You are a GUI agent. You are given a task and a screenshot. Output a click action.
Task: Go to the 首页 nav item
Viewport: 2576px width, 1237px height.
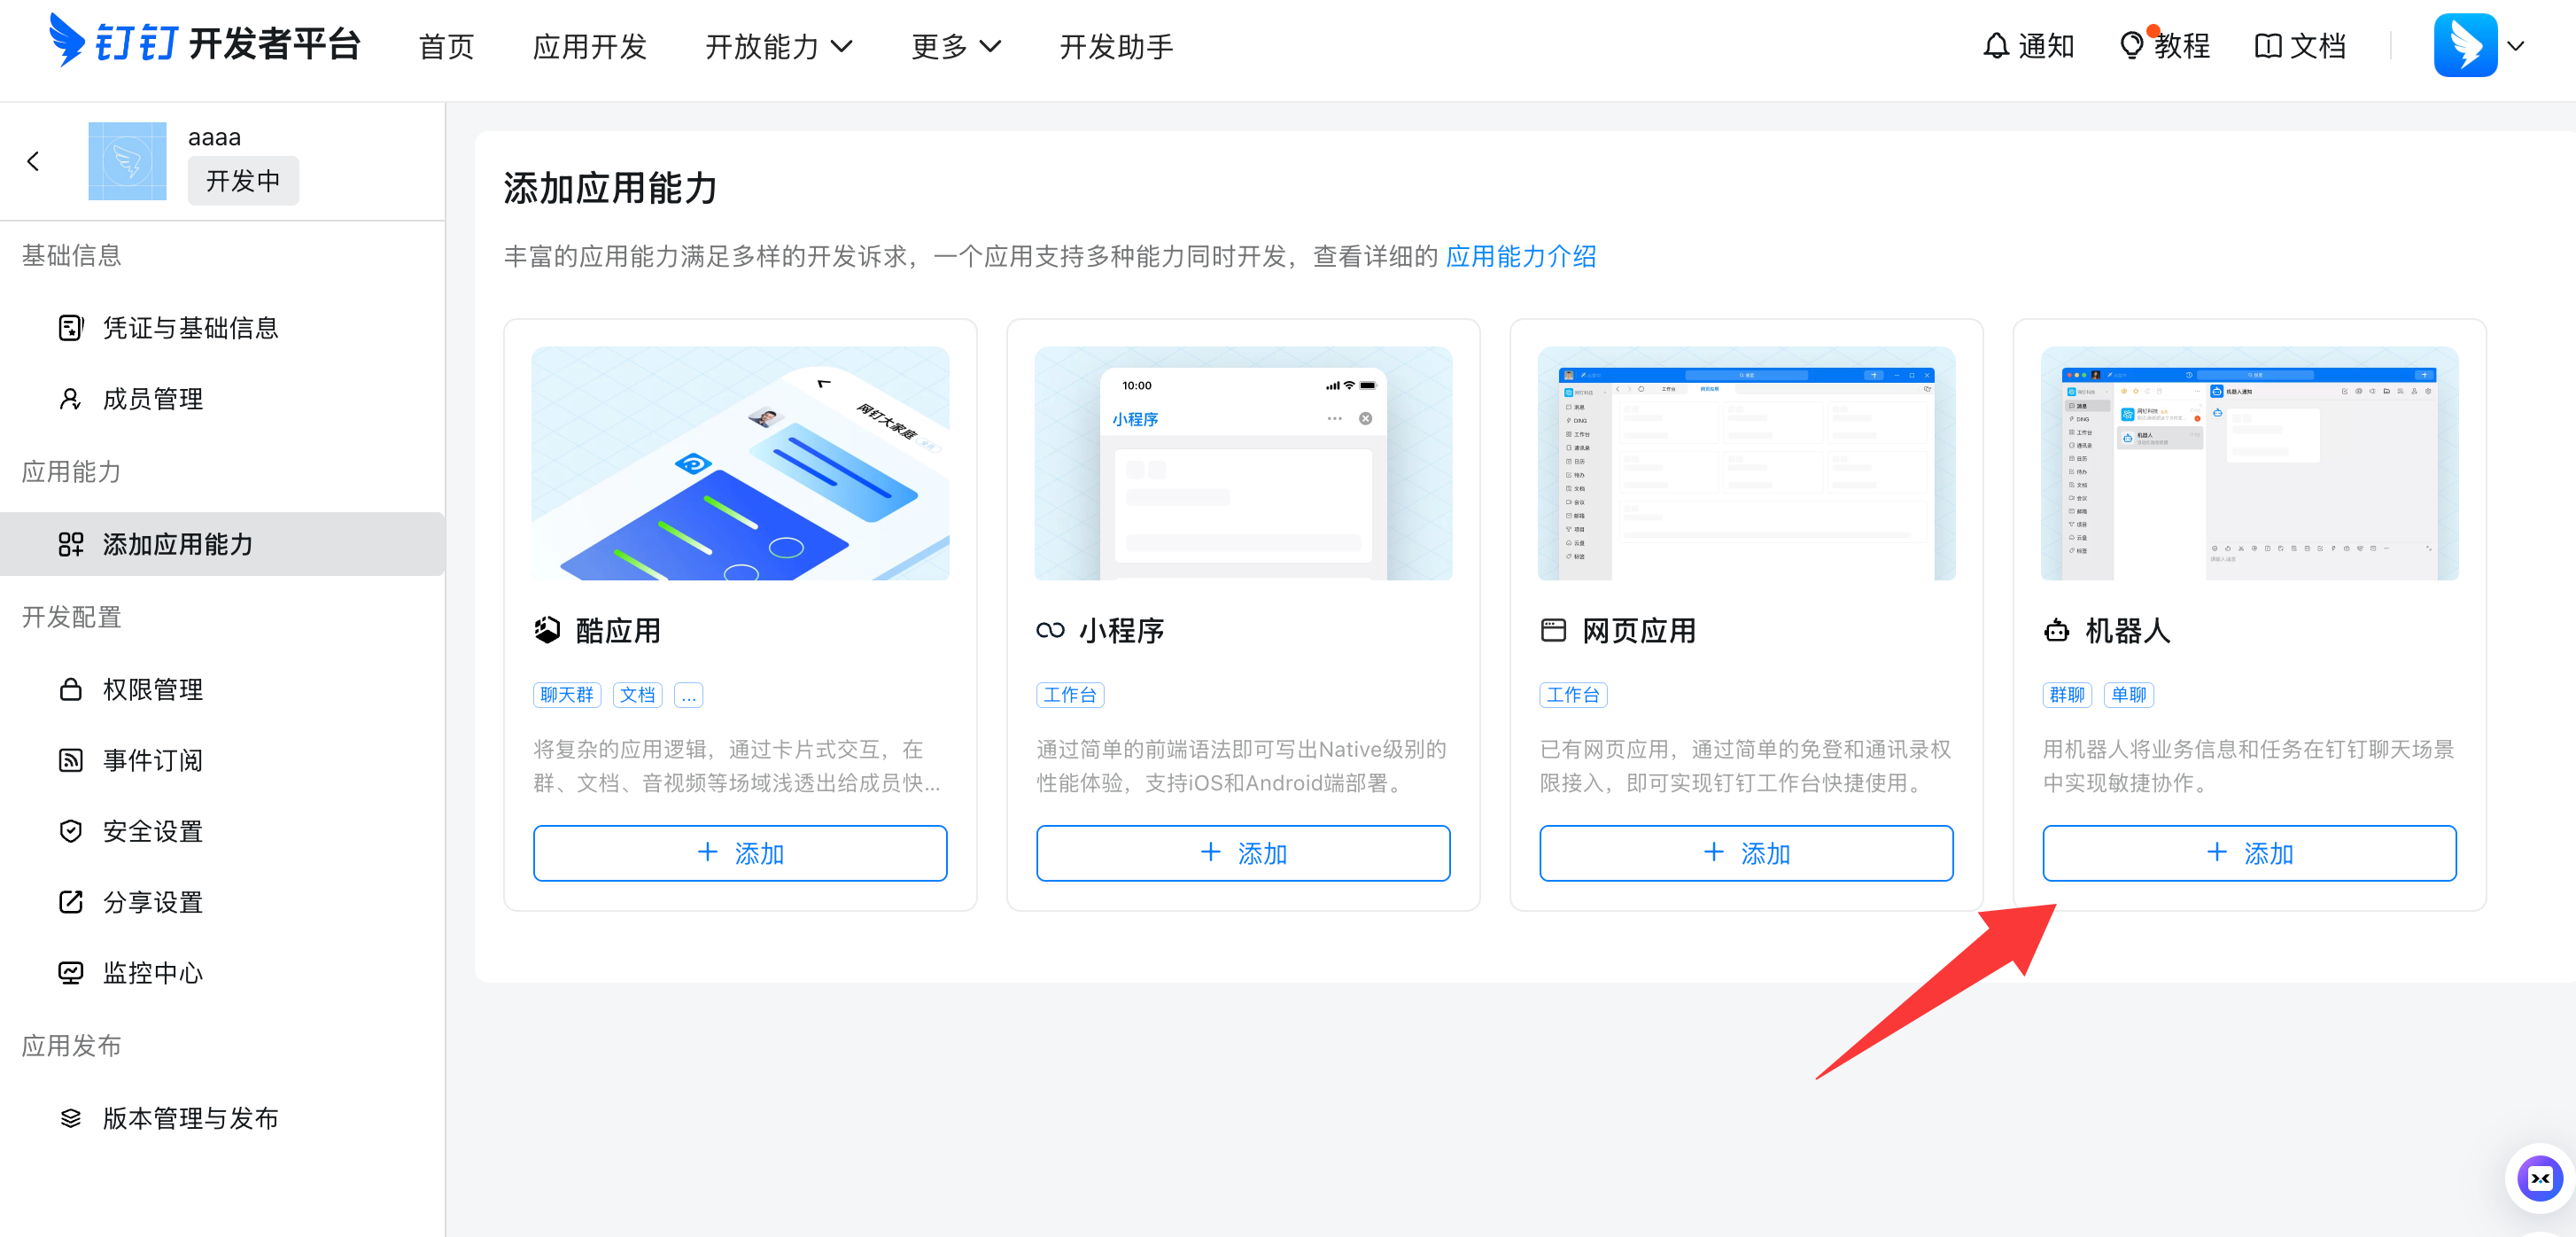point(446,46)
